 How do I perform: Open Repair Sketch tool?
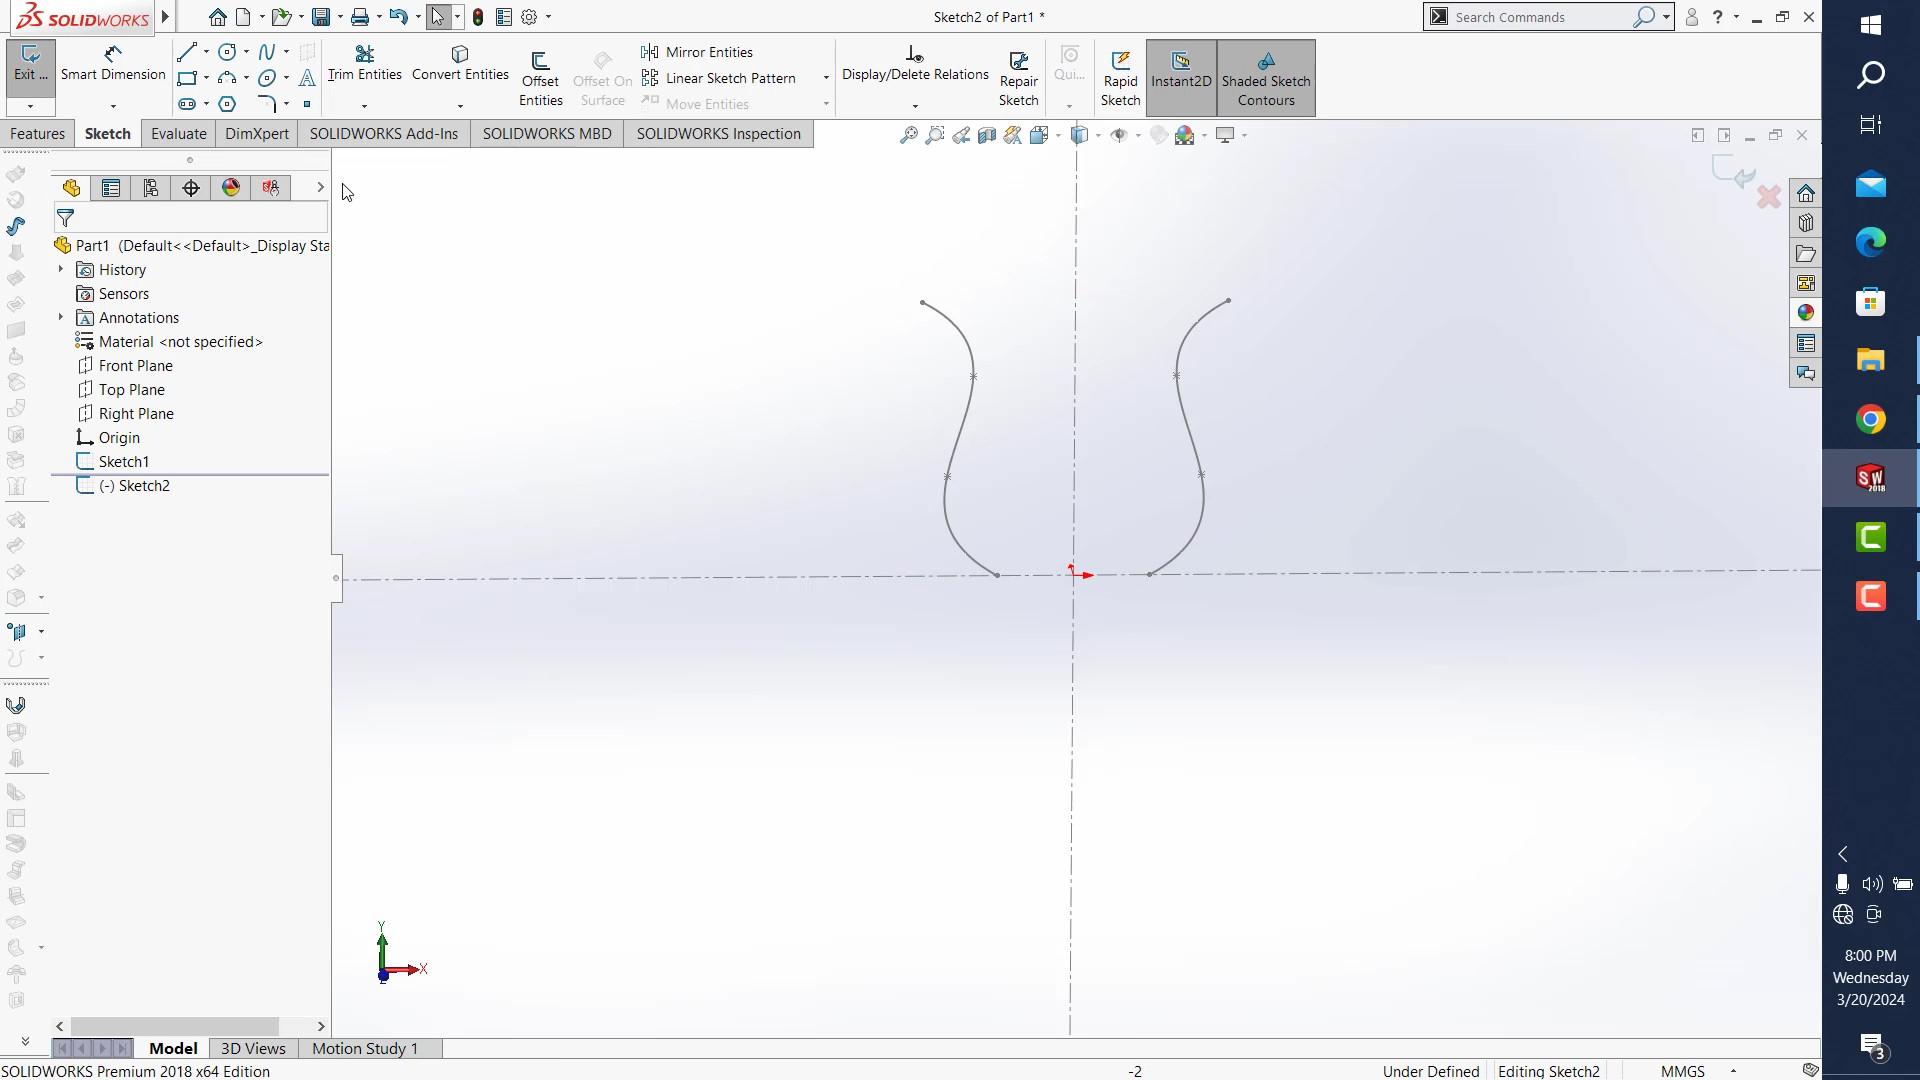[1018, 78]
